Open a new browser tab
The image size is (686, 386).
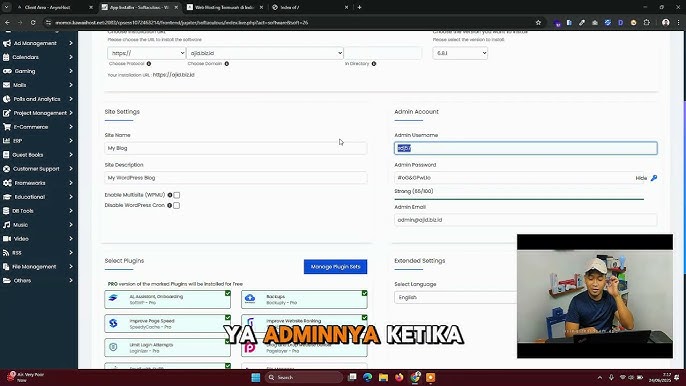pyautogui.click(x=359, y=7)
